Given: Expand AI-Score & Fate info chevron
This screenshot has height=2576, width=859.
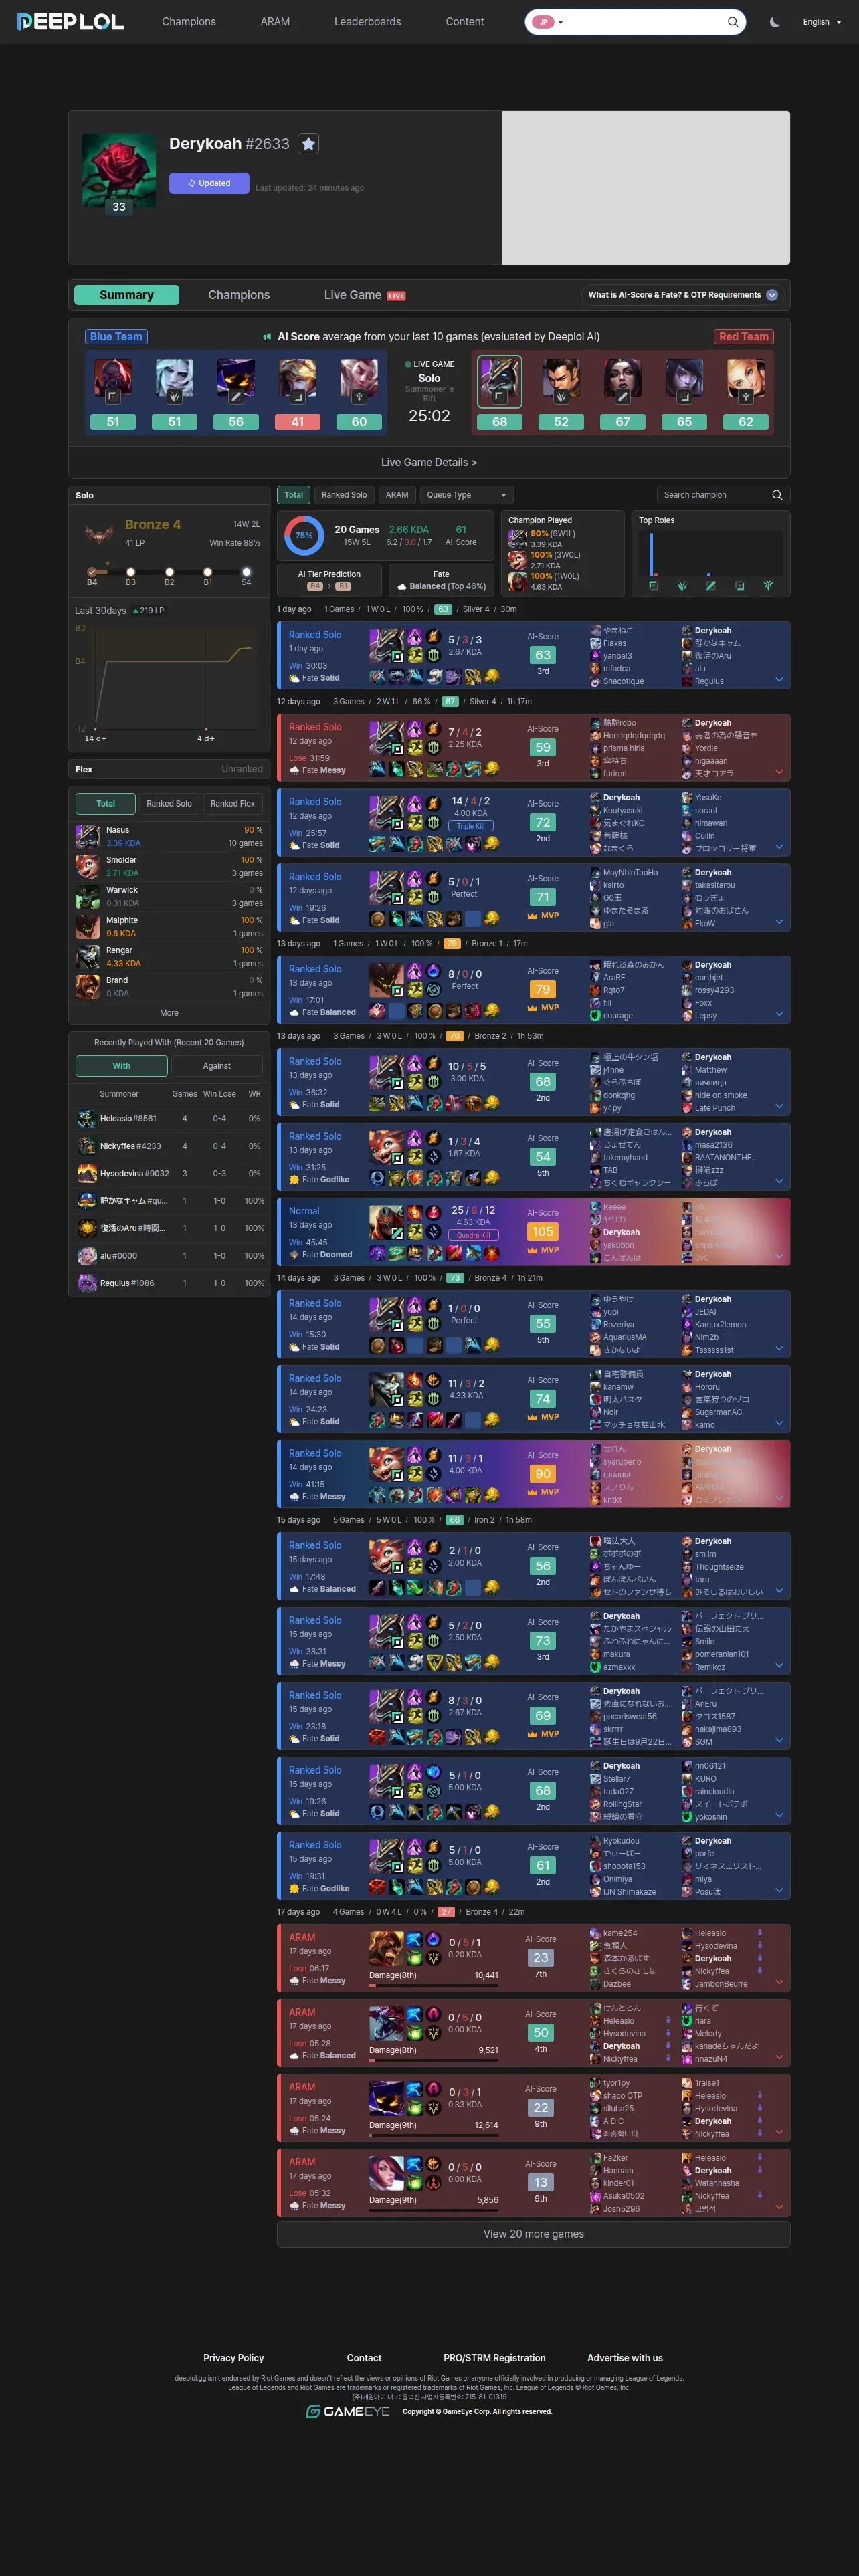Looking at the screenshot, I should [772, 295].
